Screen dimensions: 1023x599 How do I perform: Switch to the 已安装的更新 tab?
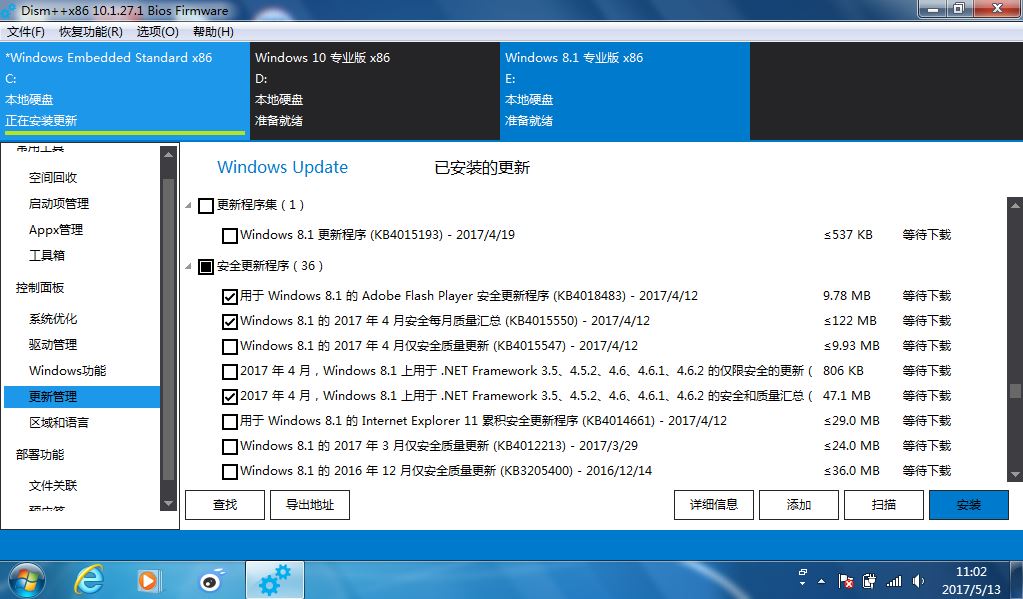[x=482, y=168]
